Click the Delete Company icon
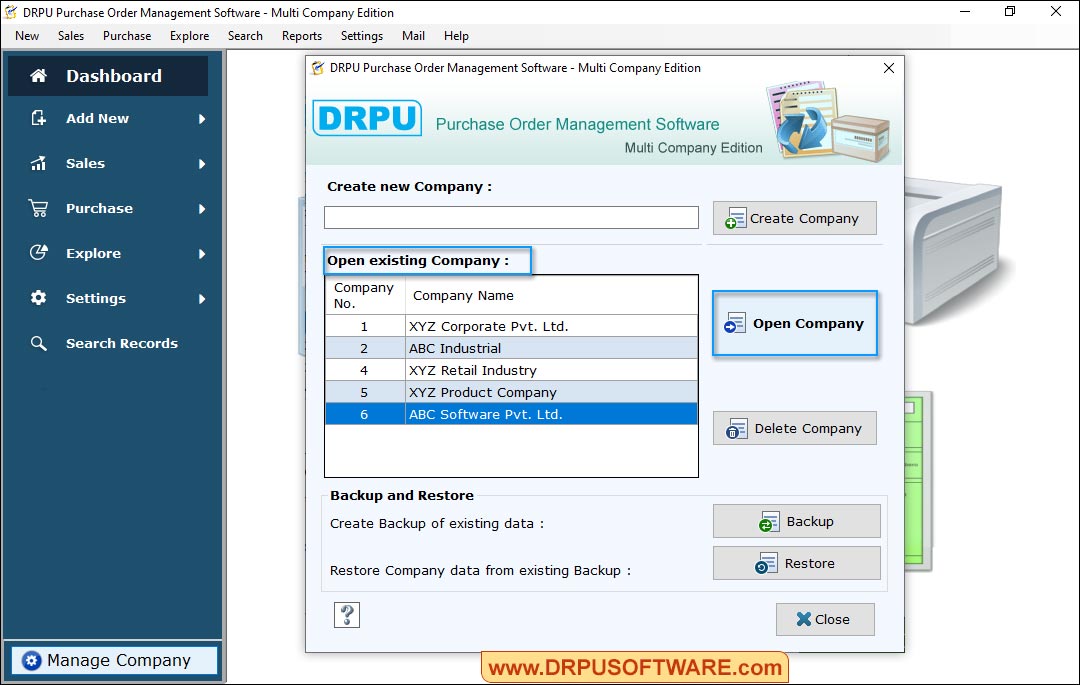Screen dimensions: 1080x685 (736, 428)
